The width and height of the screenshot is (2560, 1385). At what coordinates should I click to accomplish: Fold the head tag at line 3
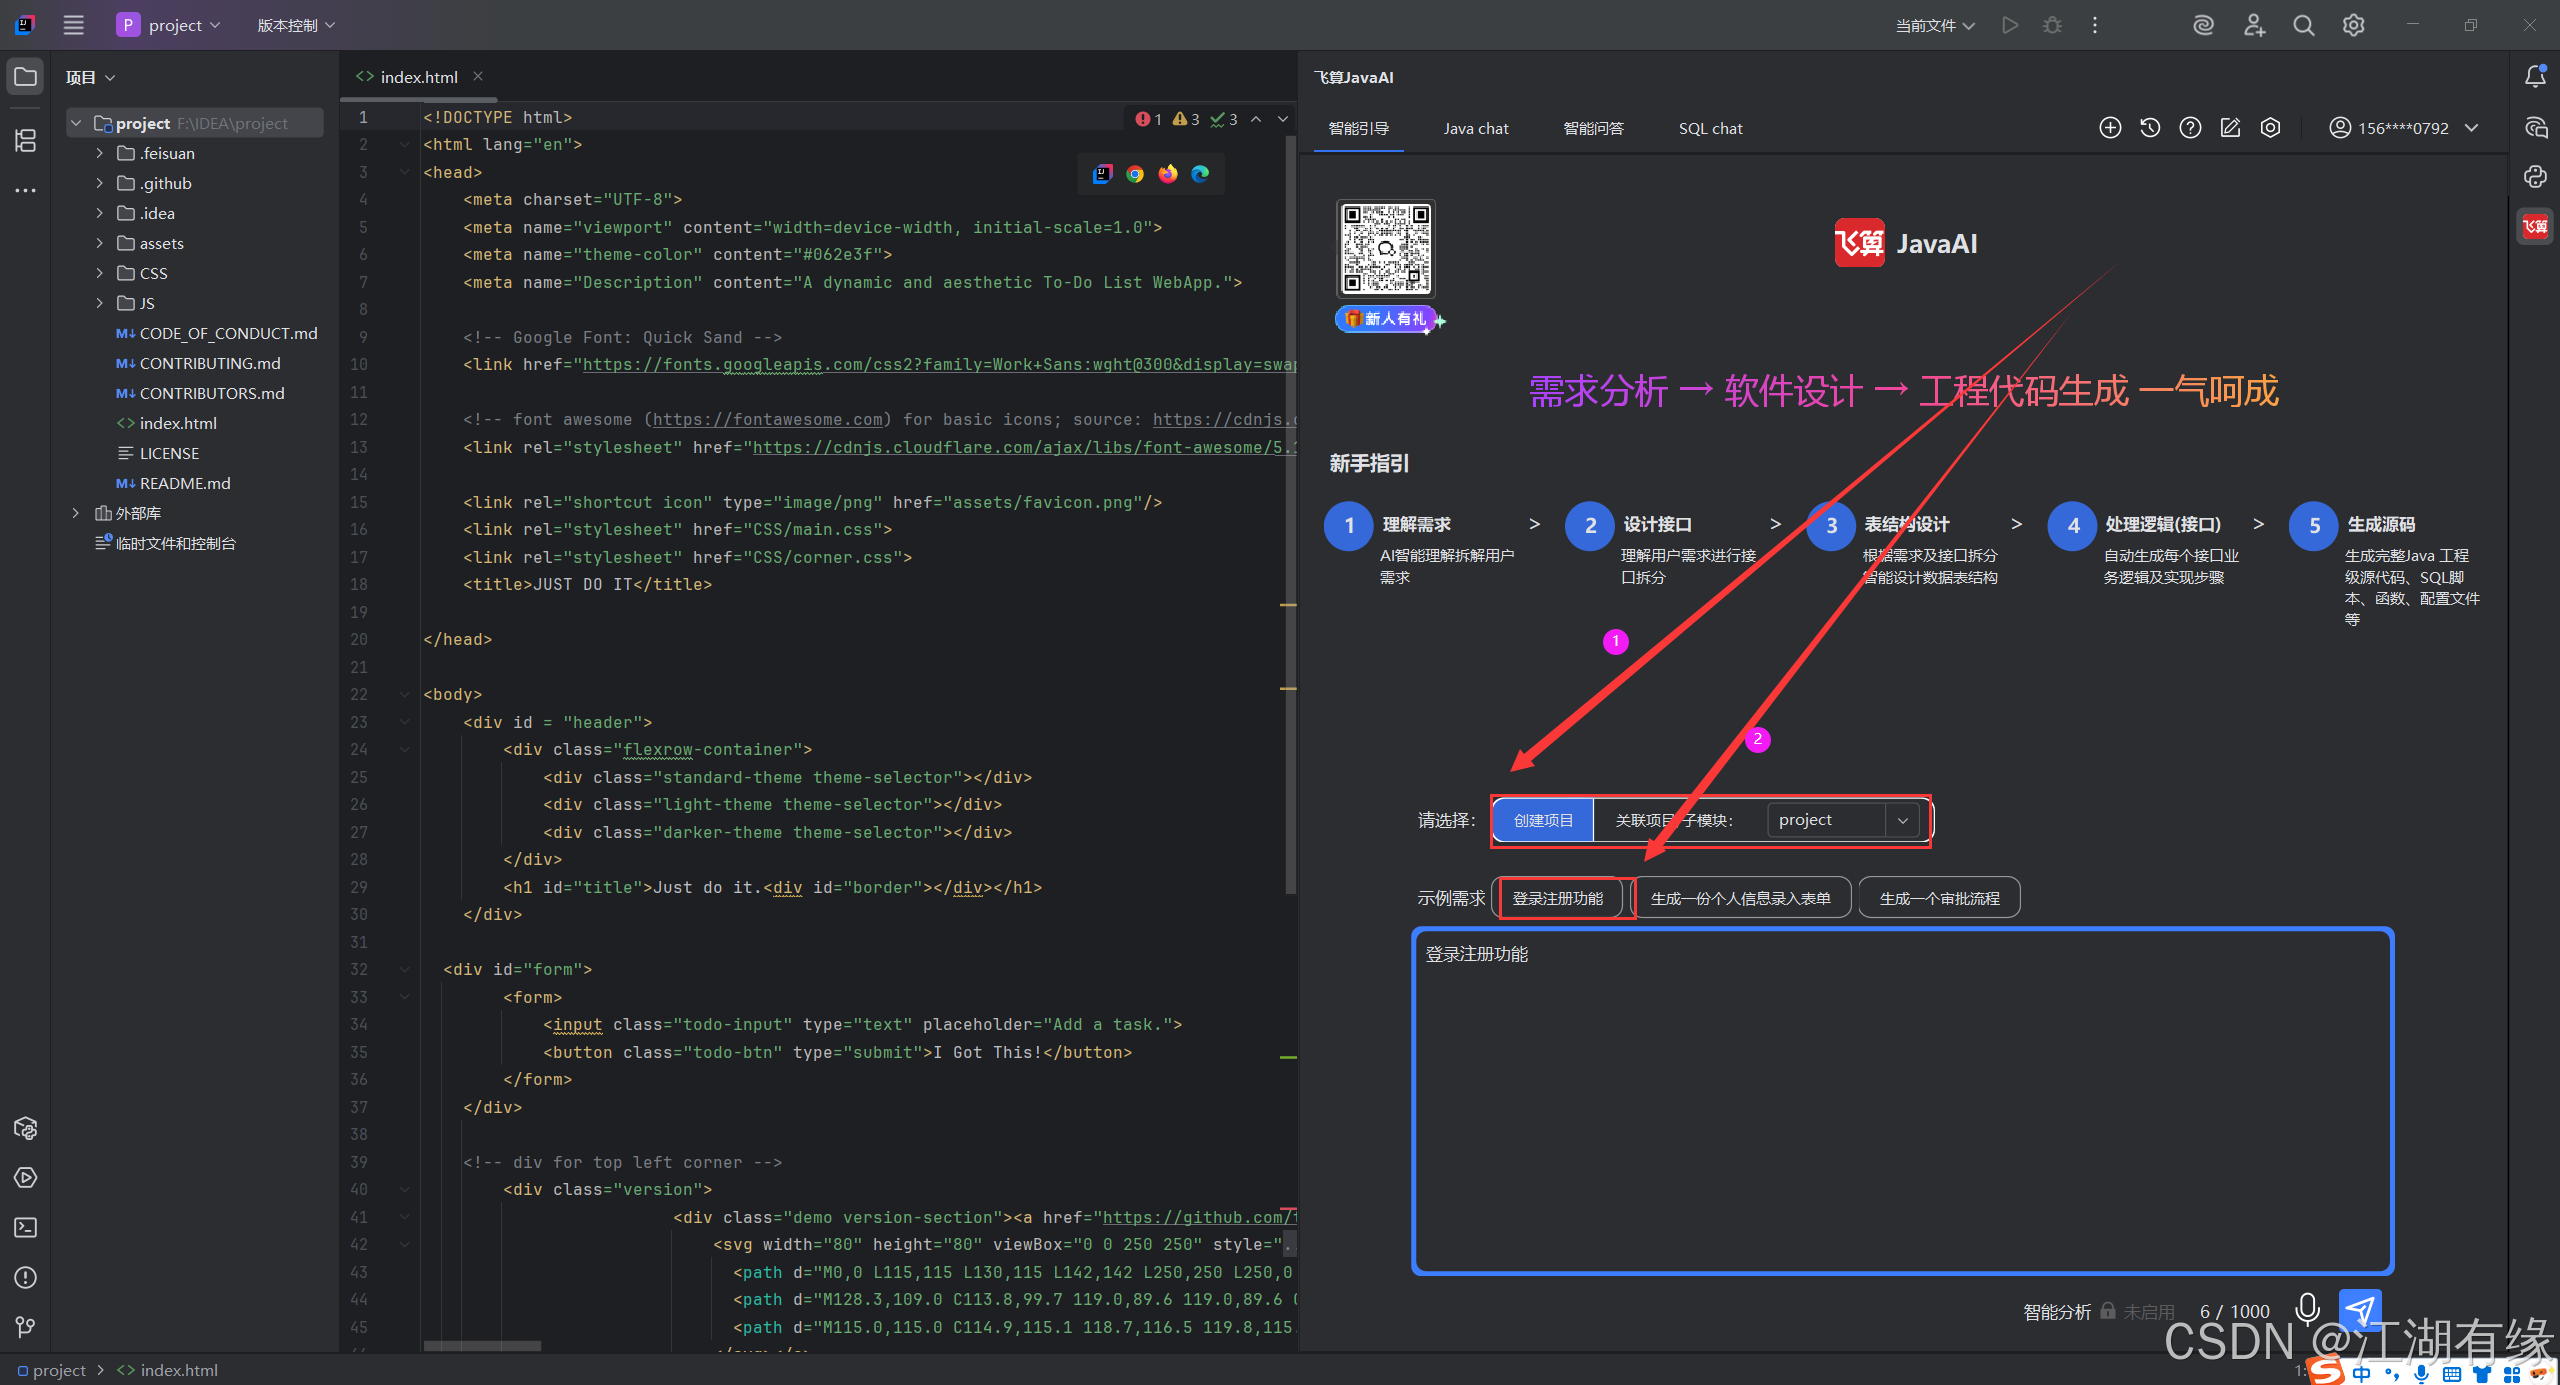tap(405, 172)
